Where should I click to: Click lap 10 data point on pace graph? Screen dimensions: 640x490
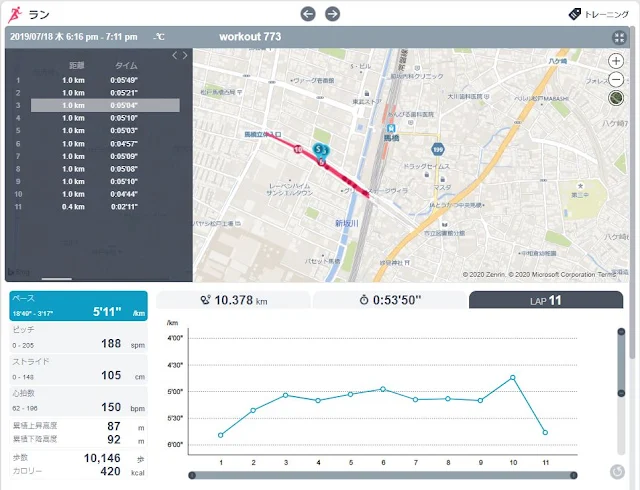click(513, 378)
